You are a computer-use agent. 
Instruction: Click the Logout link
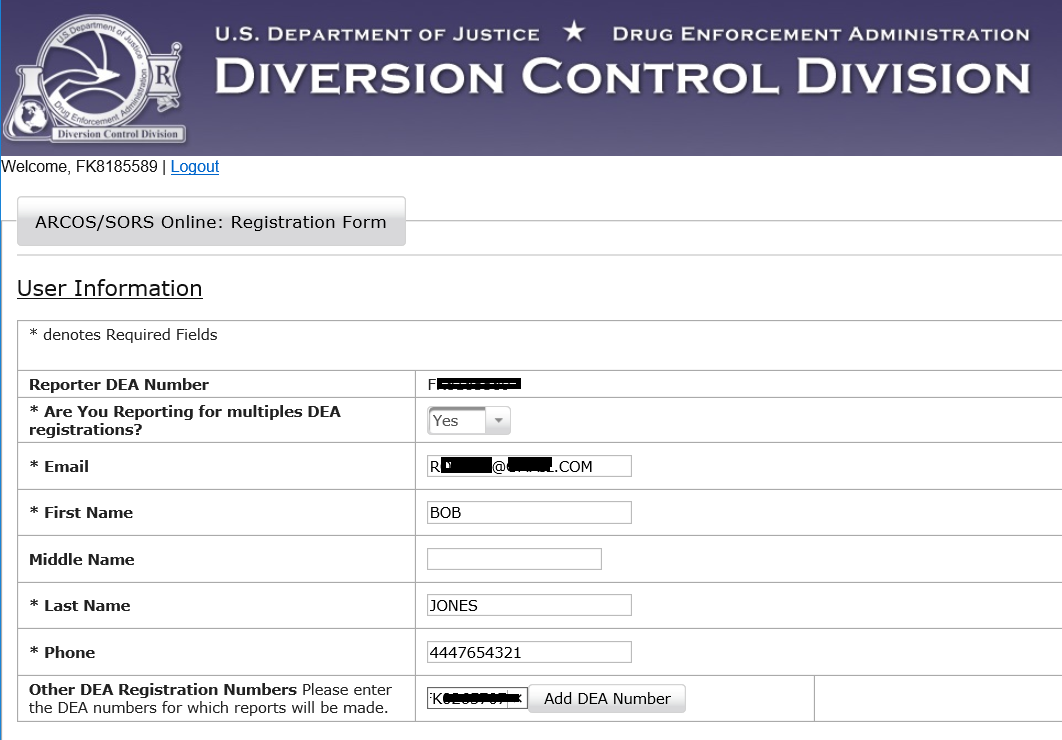point(194,167)
